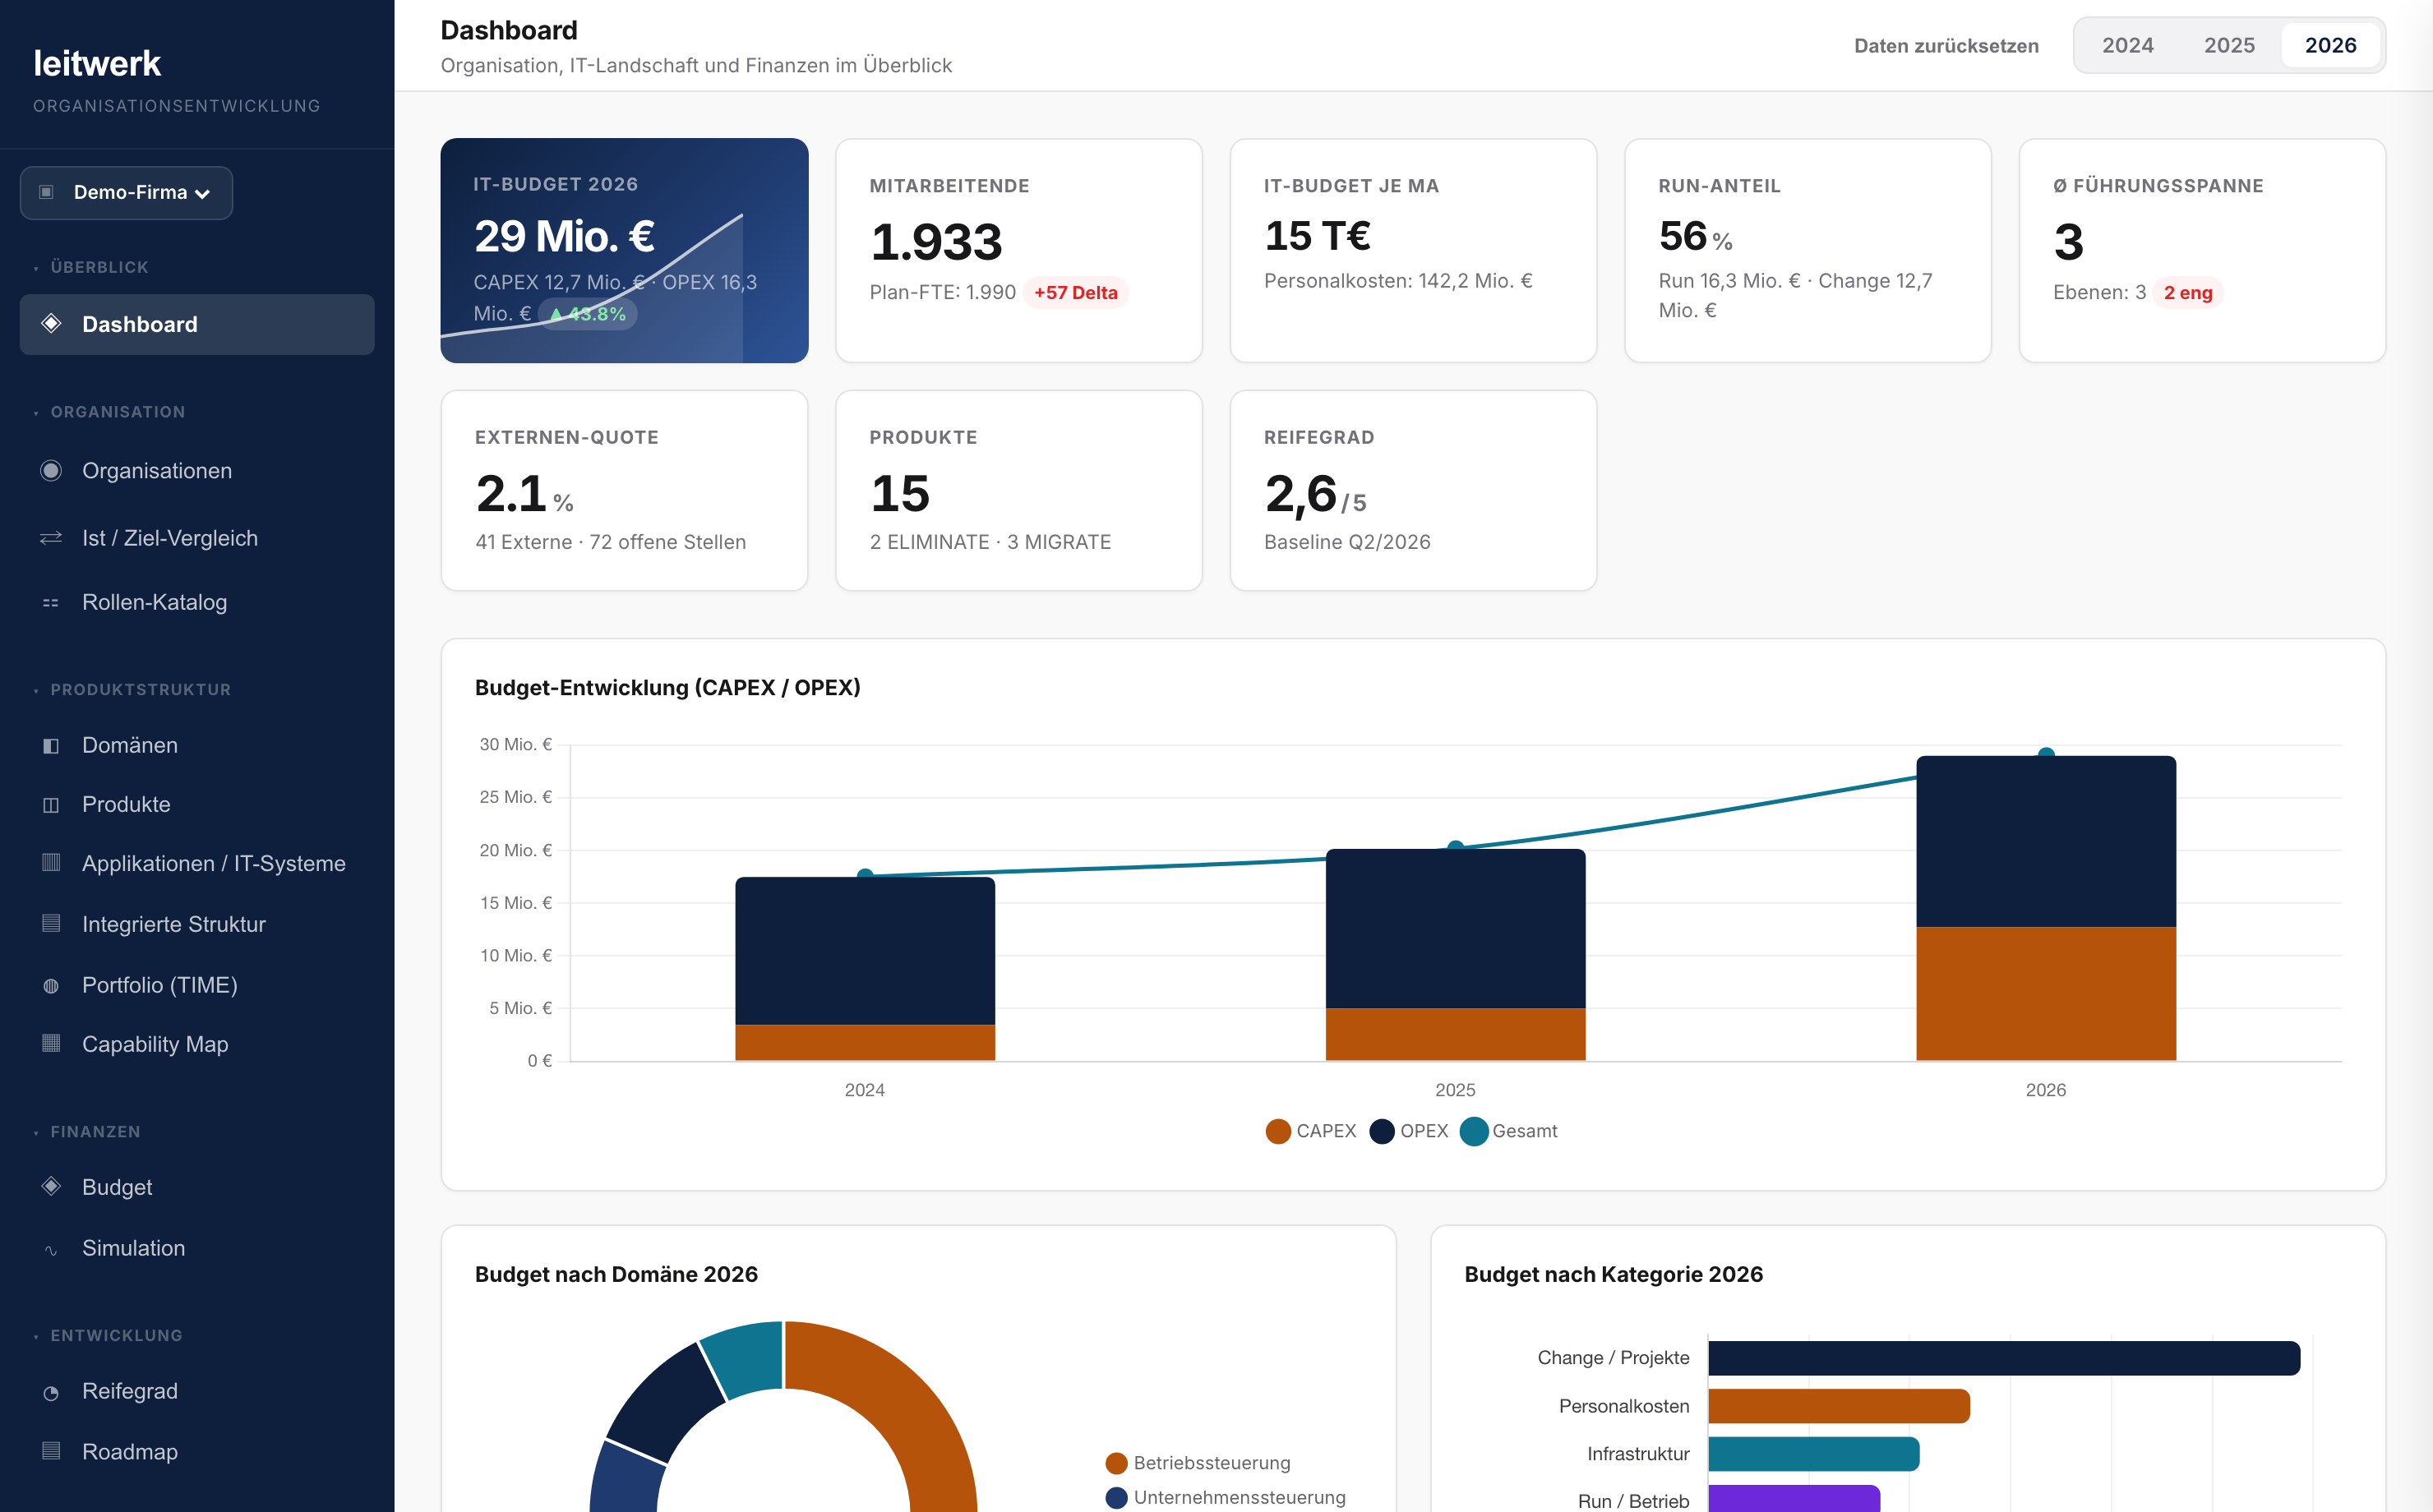Open the Ø Führungsspanne card
This screenshot has height=1512, width=2433.
coord(2202,250)
